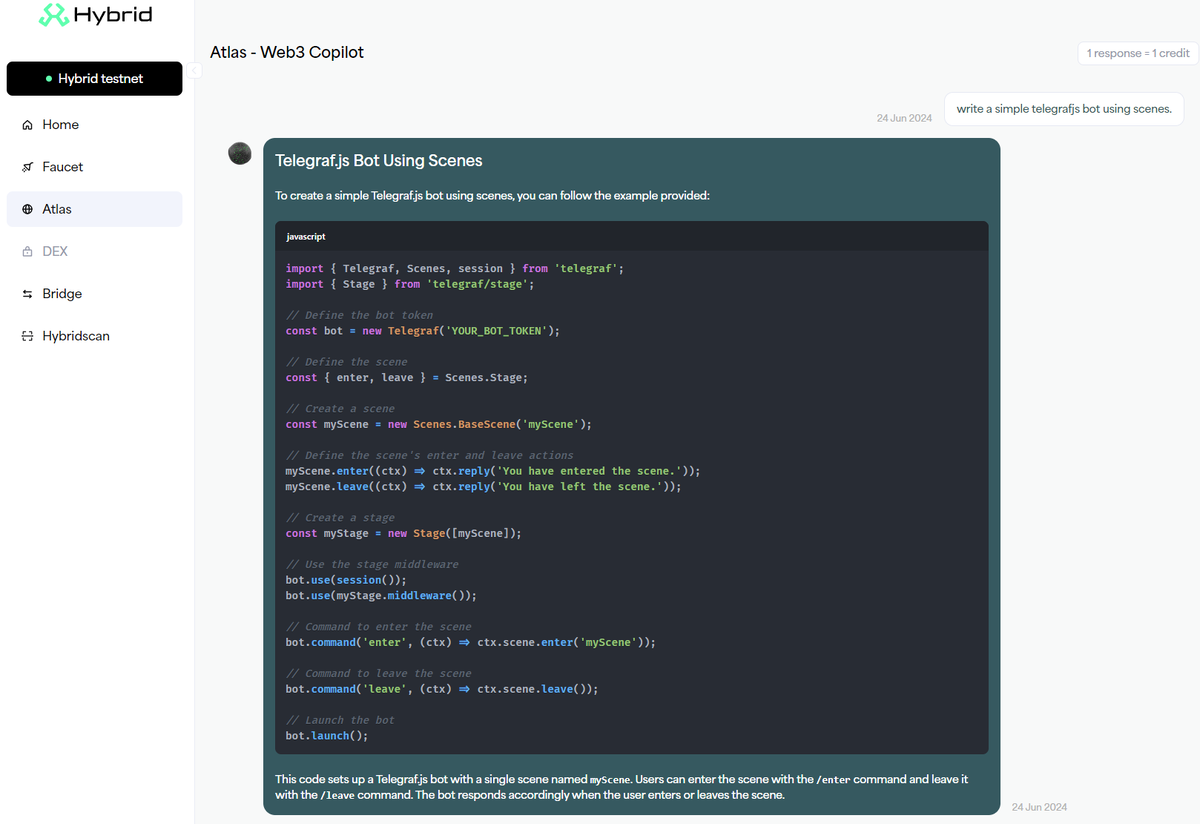Viewport: 1200px width, 824px height.
Task: Click the Hybrid logo icon
Action: 54,15
